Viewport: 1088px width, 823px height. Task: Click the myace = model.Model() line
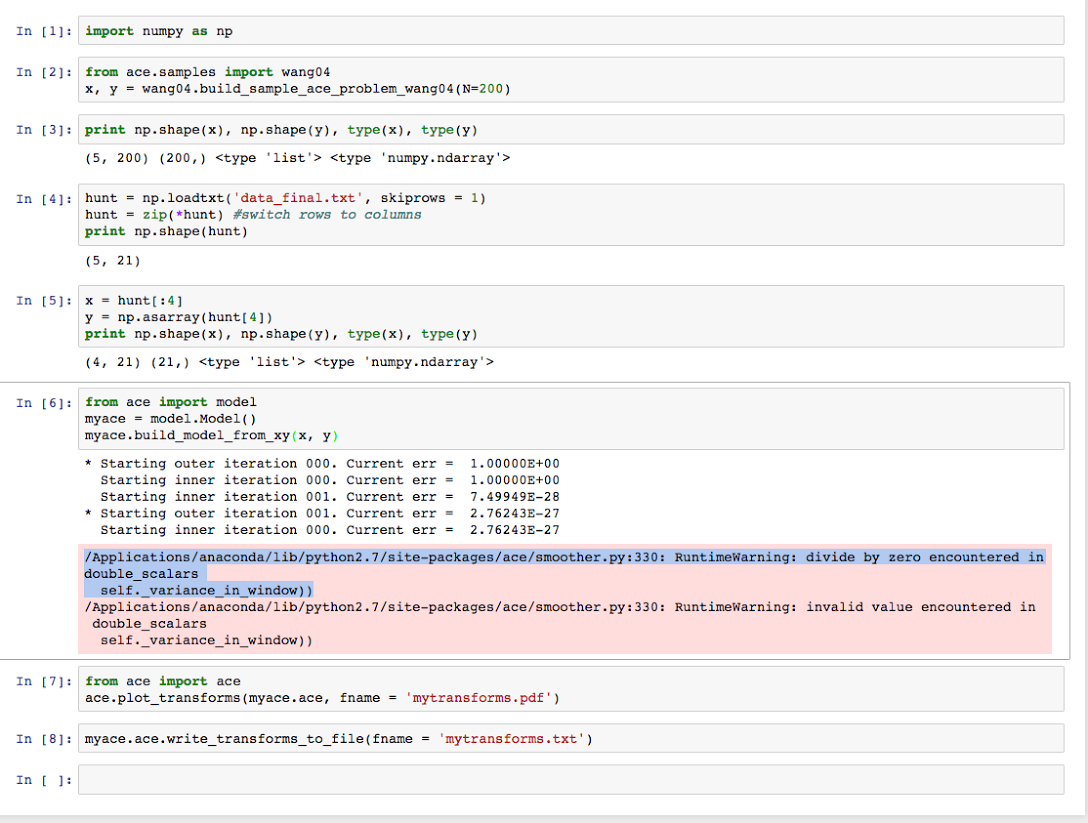tap(171, 418)
